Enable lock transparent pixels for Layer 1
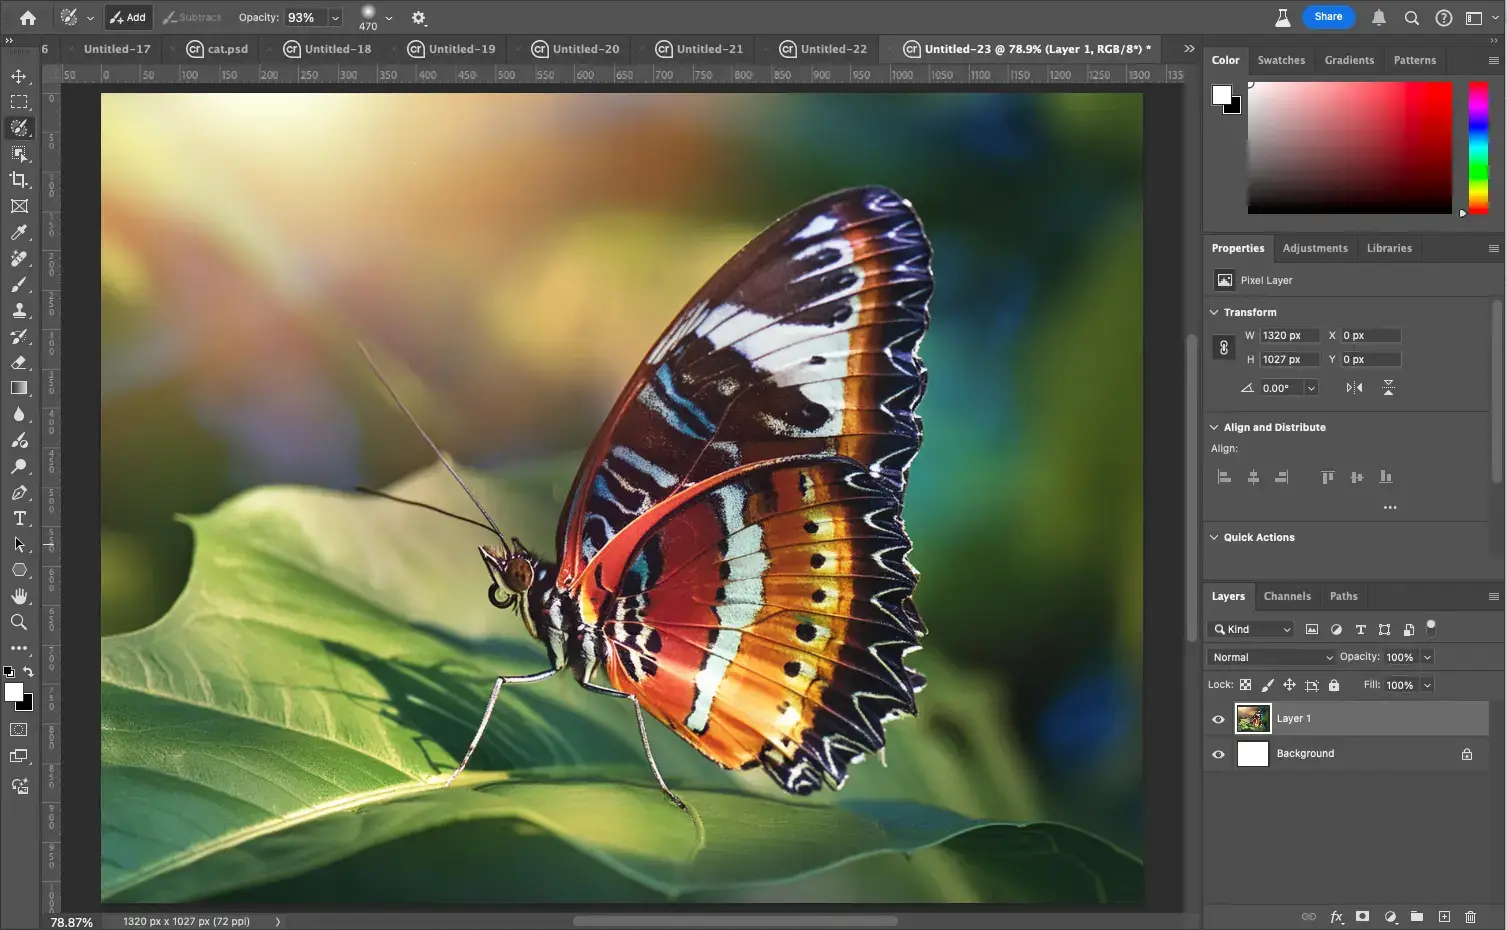Viewport: 1507px width, 930px height. pos(1245,684)
